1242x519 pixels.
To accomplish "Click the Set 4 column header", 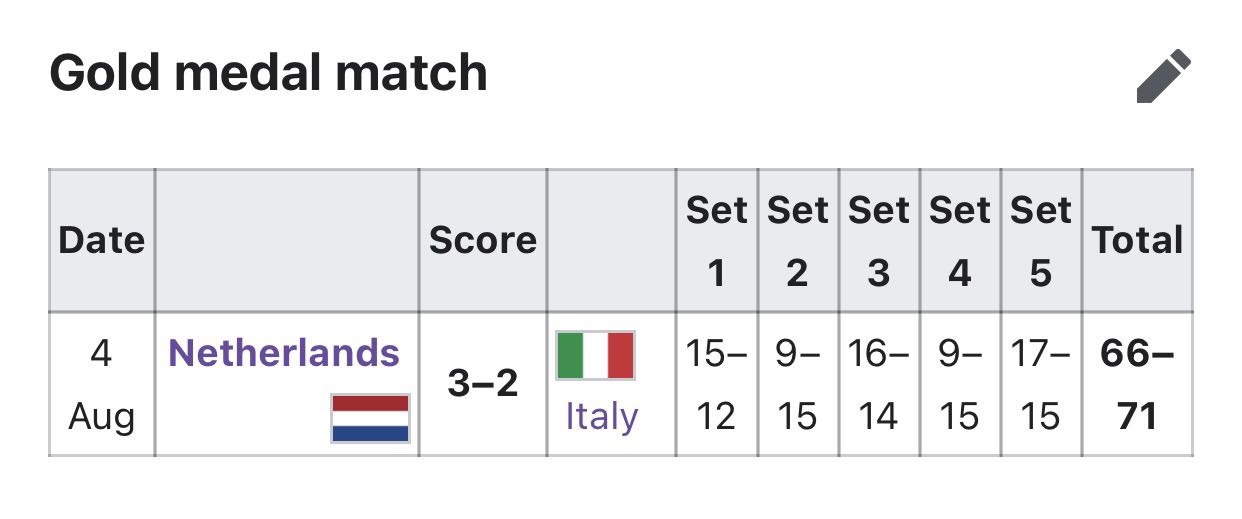I will pyautogui.click(x=960, y=240).
